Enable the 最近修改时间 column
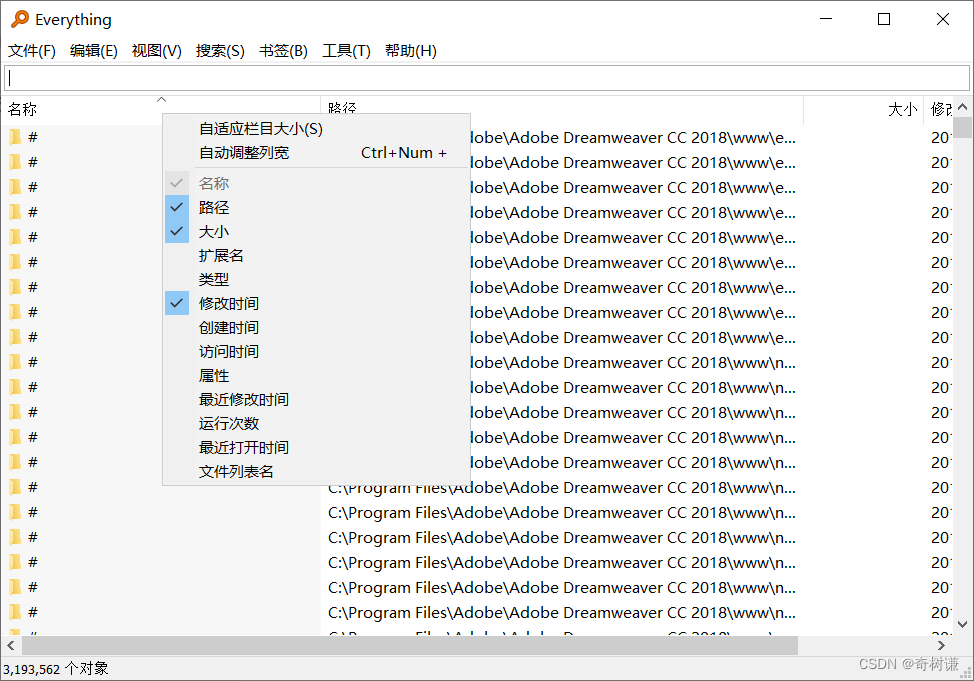 (316, 400)
